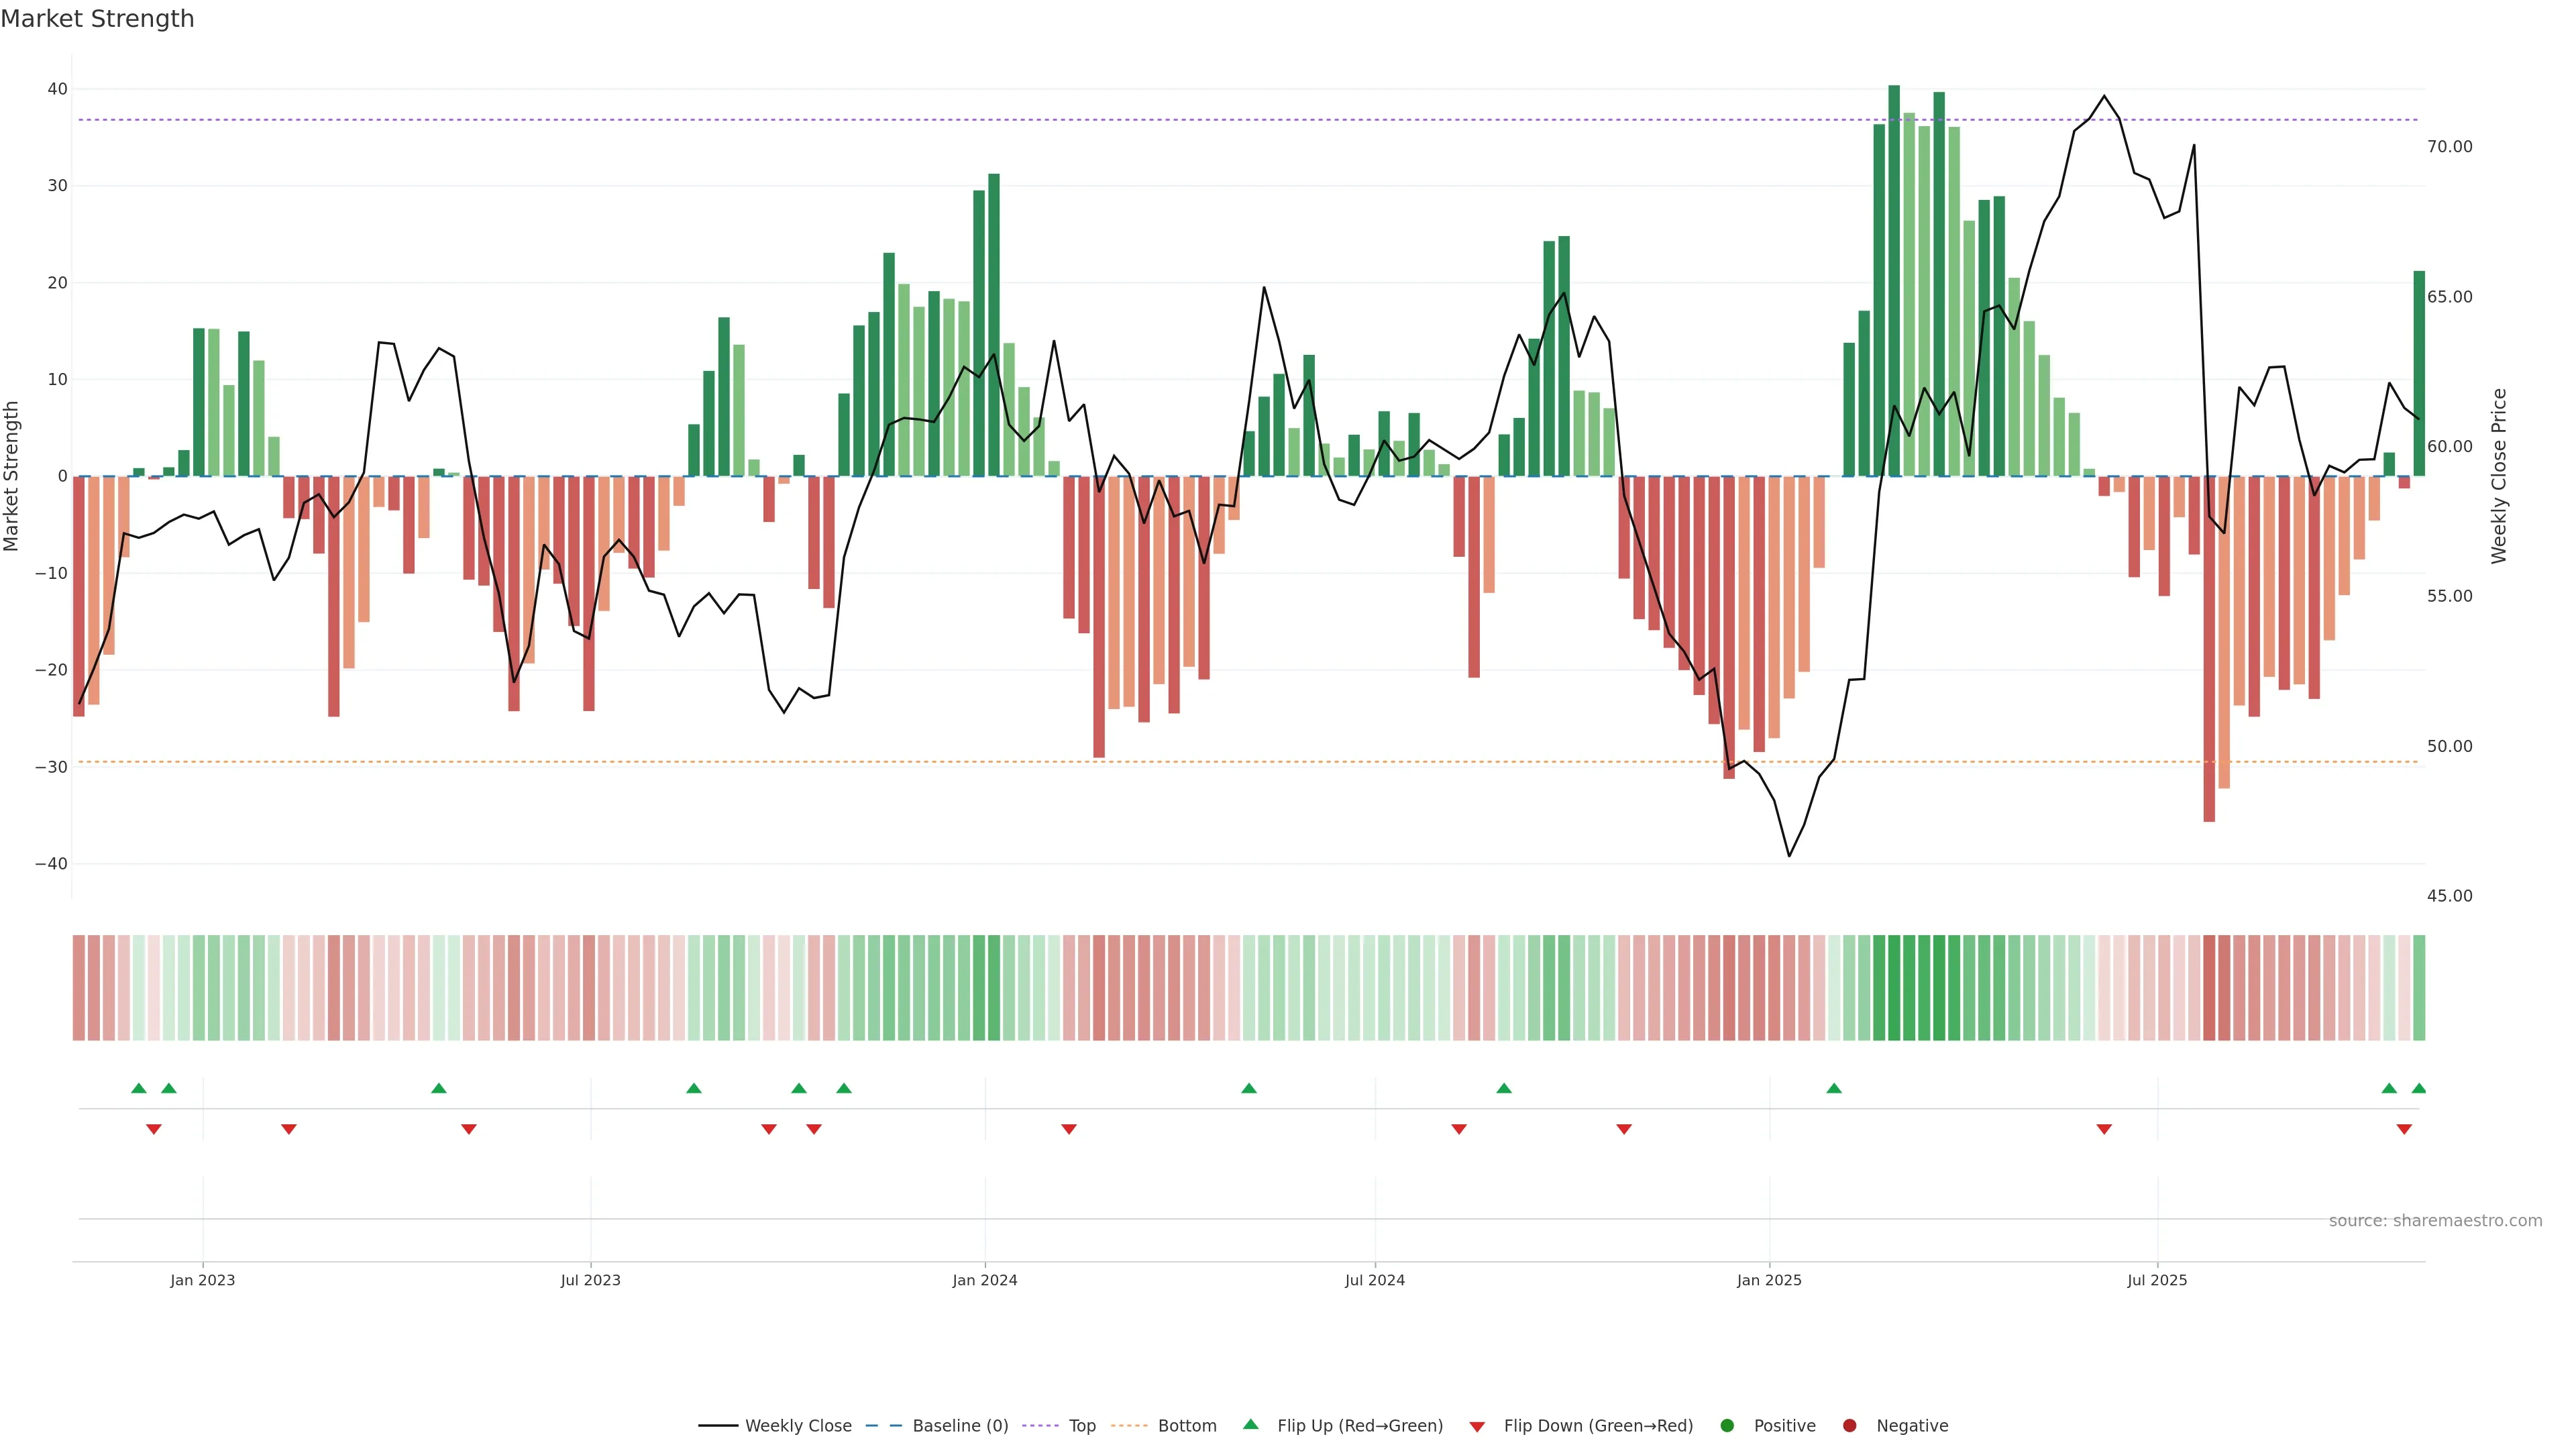Click the flip-up marker near January 2025
Viewport: 2576px width, 1449px height.
(1834, 1088)
